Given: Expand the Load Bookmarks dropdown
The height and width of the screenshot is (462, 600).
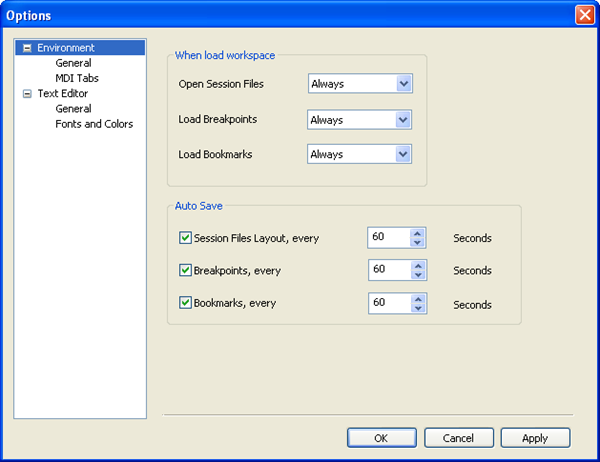Looking at the screenshot, I should 403,154.
